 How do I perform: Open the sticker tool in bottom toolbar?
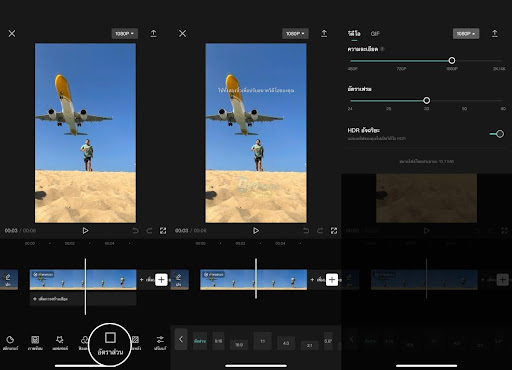tap(10, 343)
